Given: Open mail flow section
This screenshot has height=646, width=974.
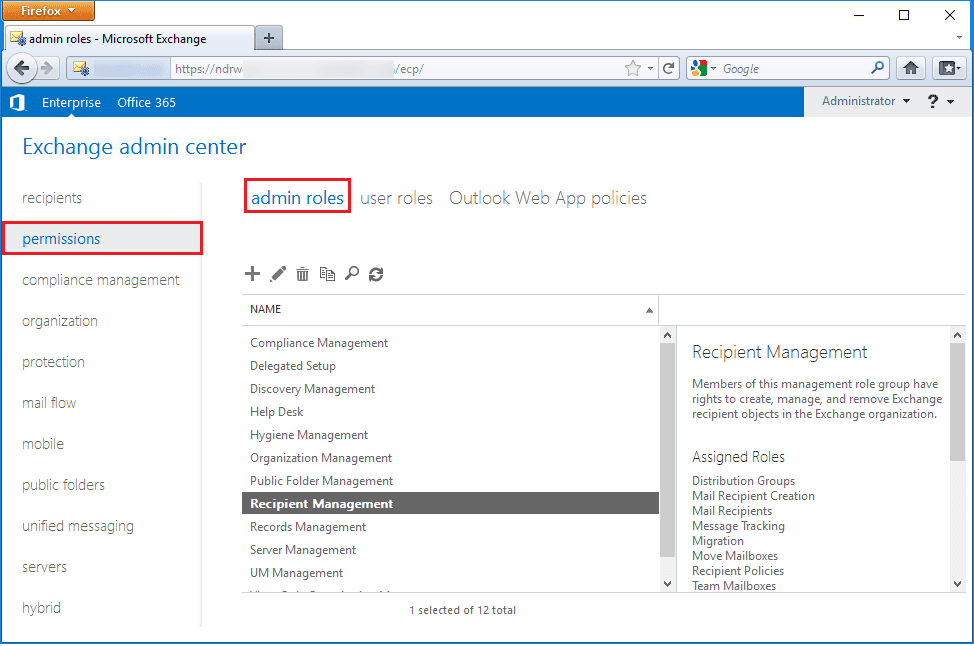Looking at the screenshot, I should click(49, 403).
